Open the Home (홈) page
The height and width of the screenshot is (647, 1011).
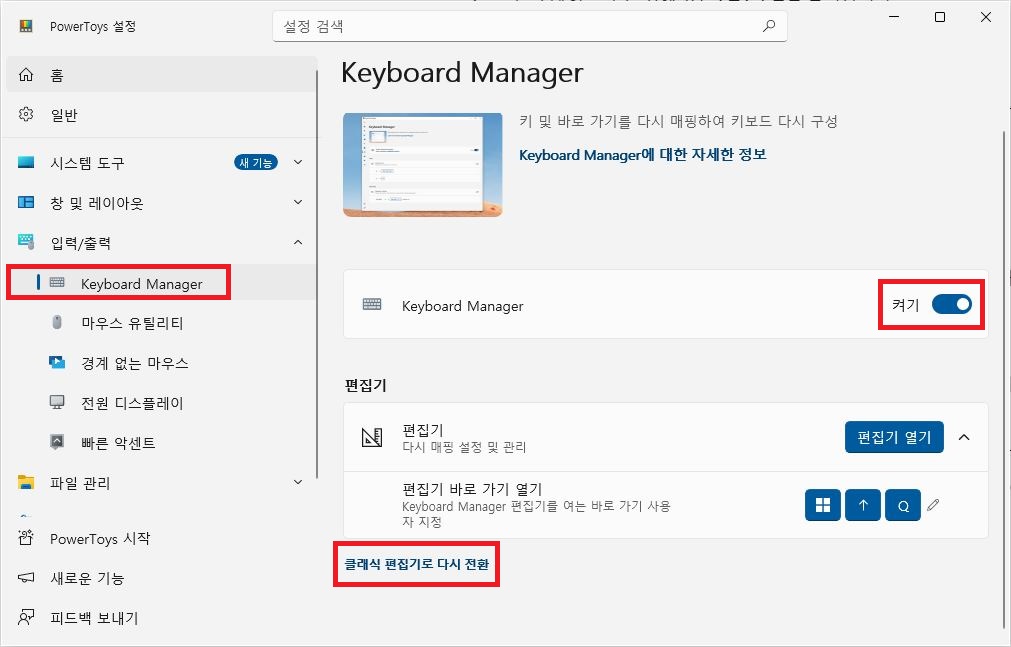click(161, 75)
